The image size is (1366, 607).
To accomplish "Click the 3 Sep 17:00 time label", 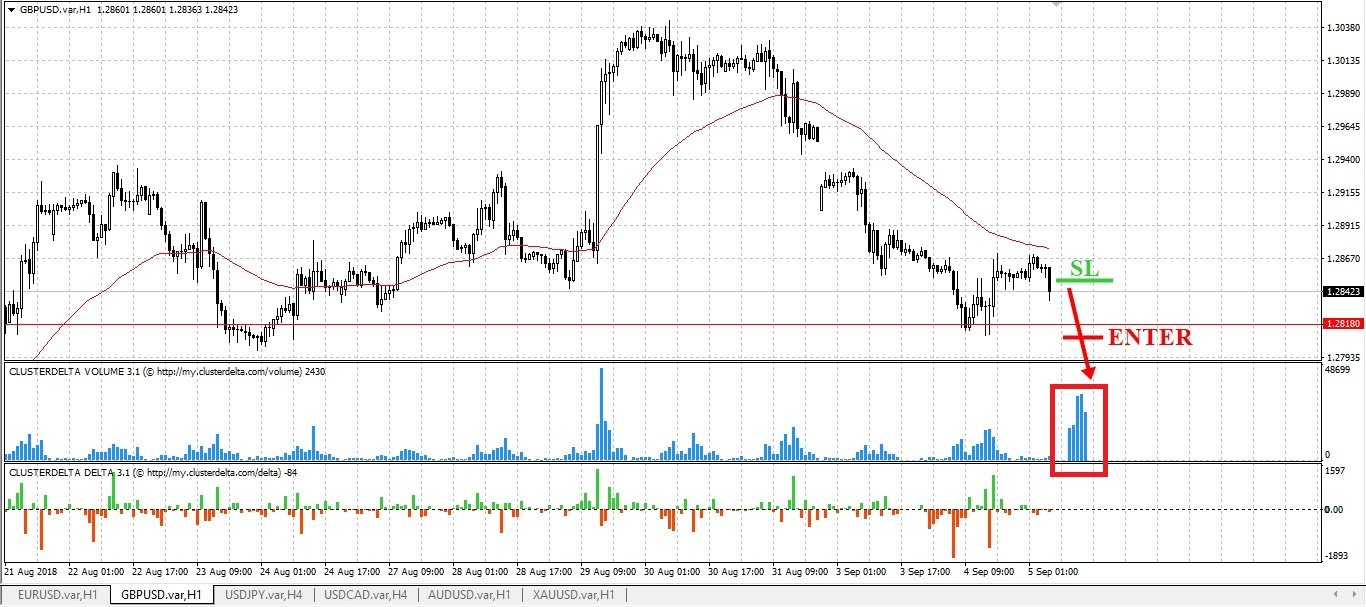I will (925, 572).
